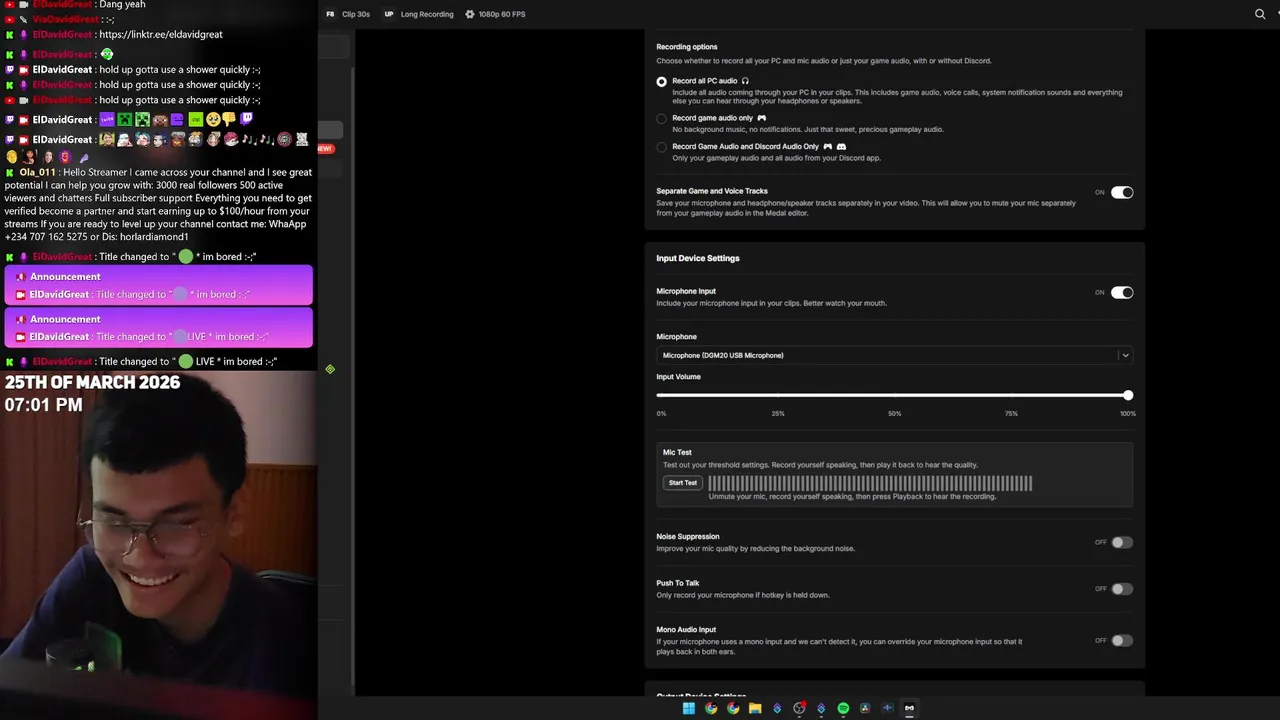Select Record Game Audio and Discord Audio Only
1280x720 pixels.
pyautogui.click(x=662, y=148)
